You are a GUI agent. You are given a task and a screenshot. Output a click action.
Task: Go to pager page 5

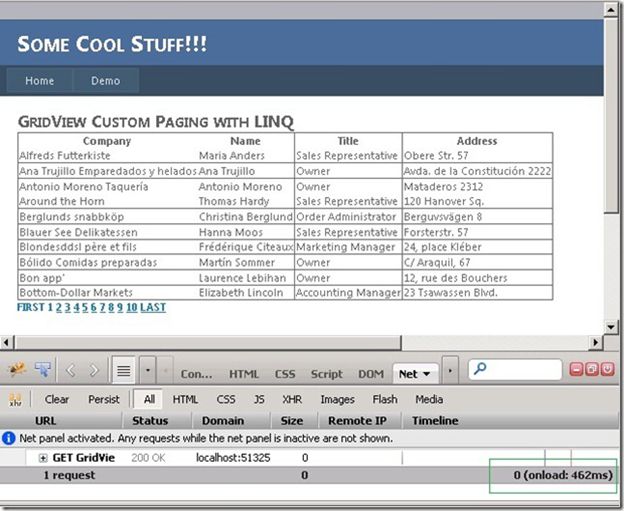[85, 307]
